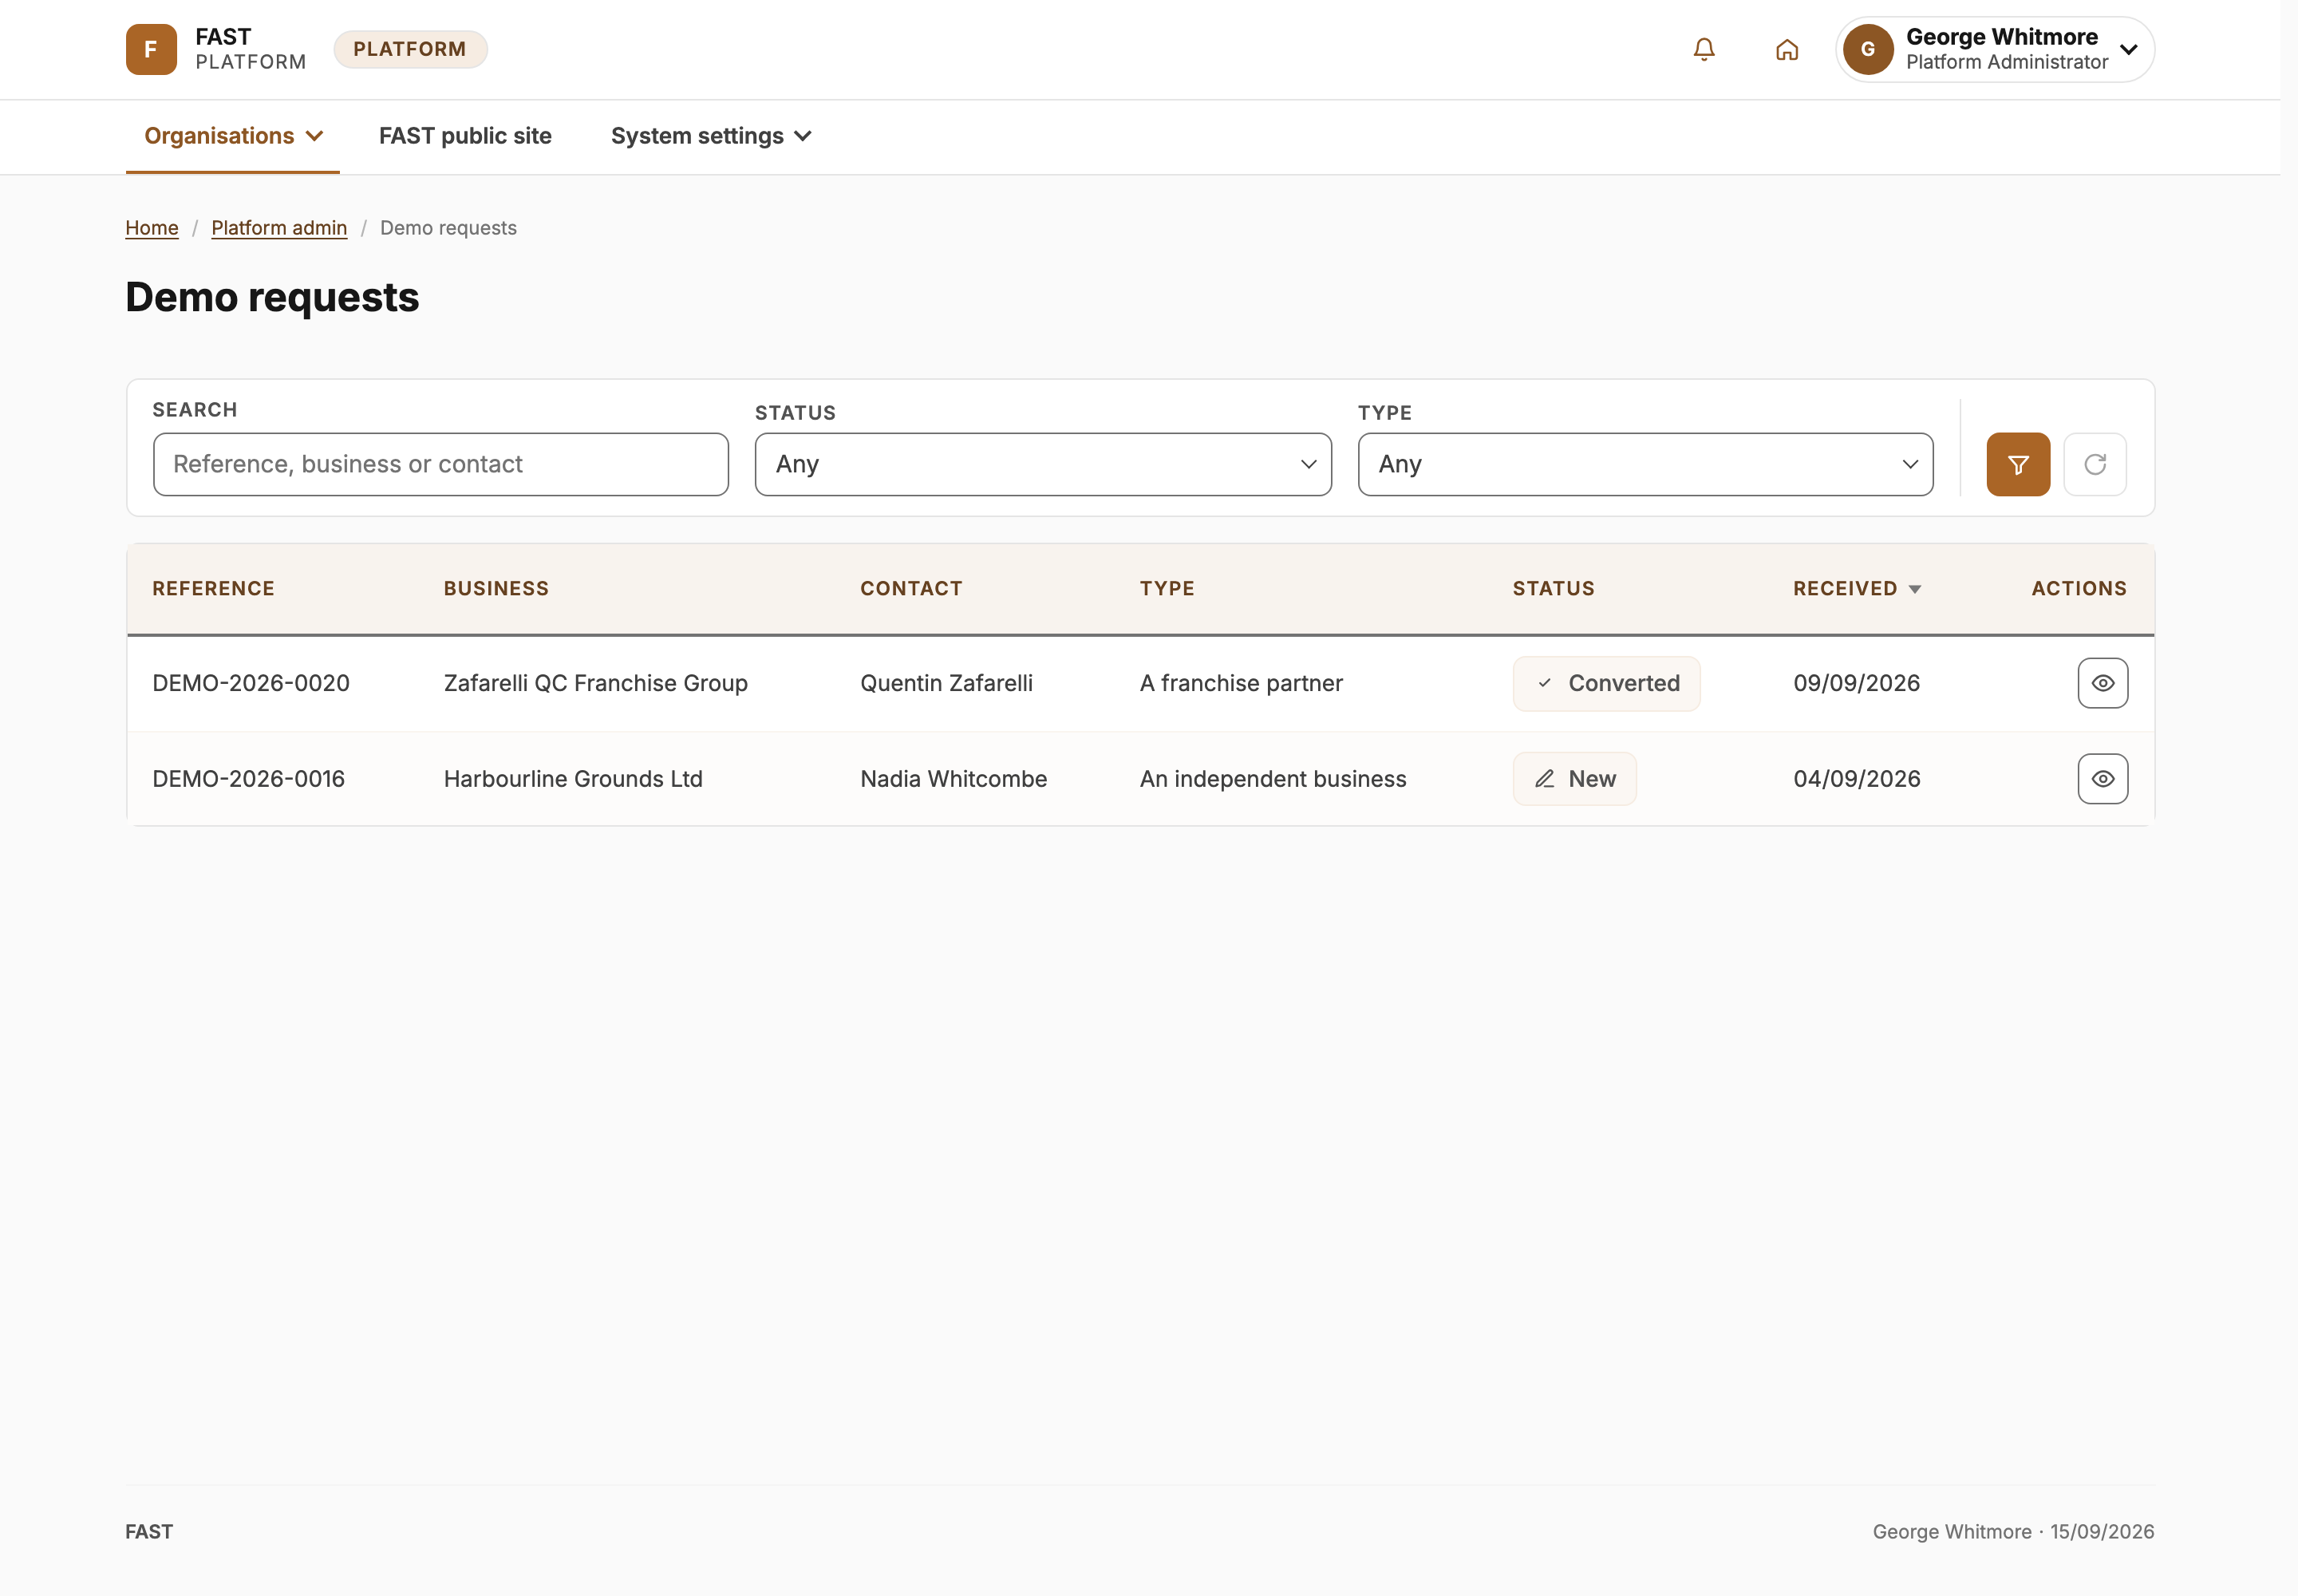Open the Type filter dropdown
The height and width of the screenshot is (1596, 2298).
coord(1645,464)
